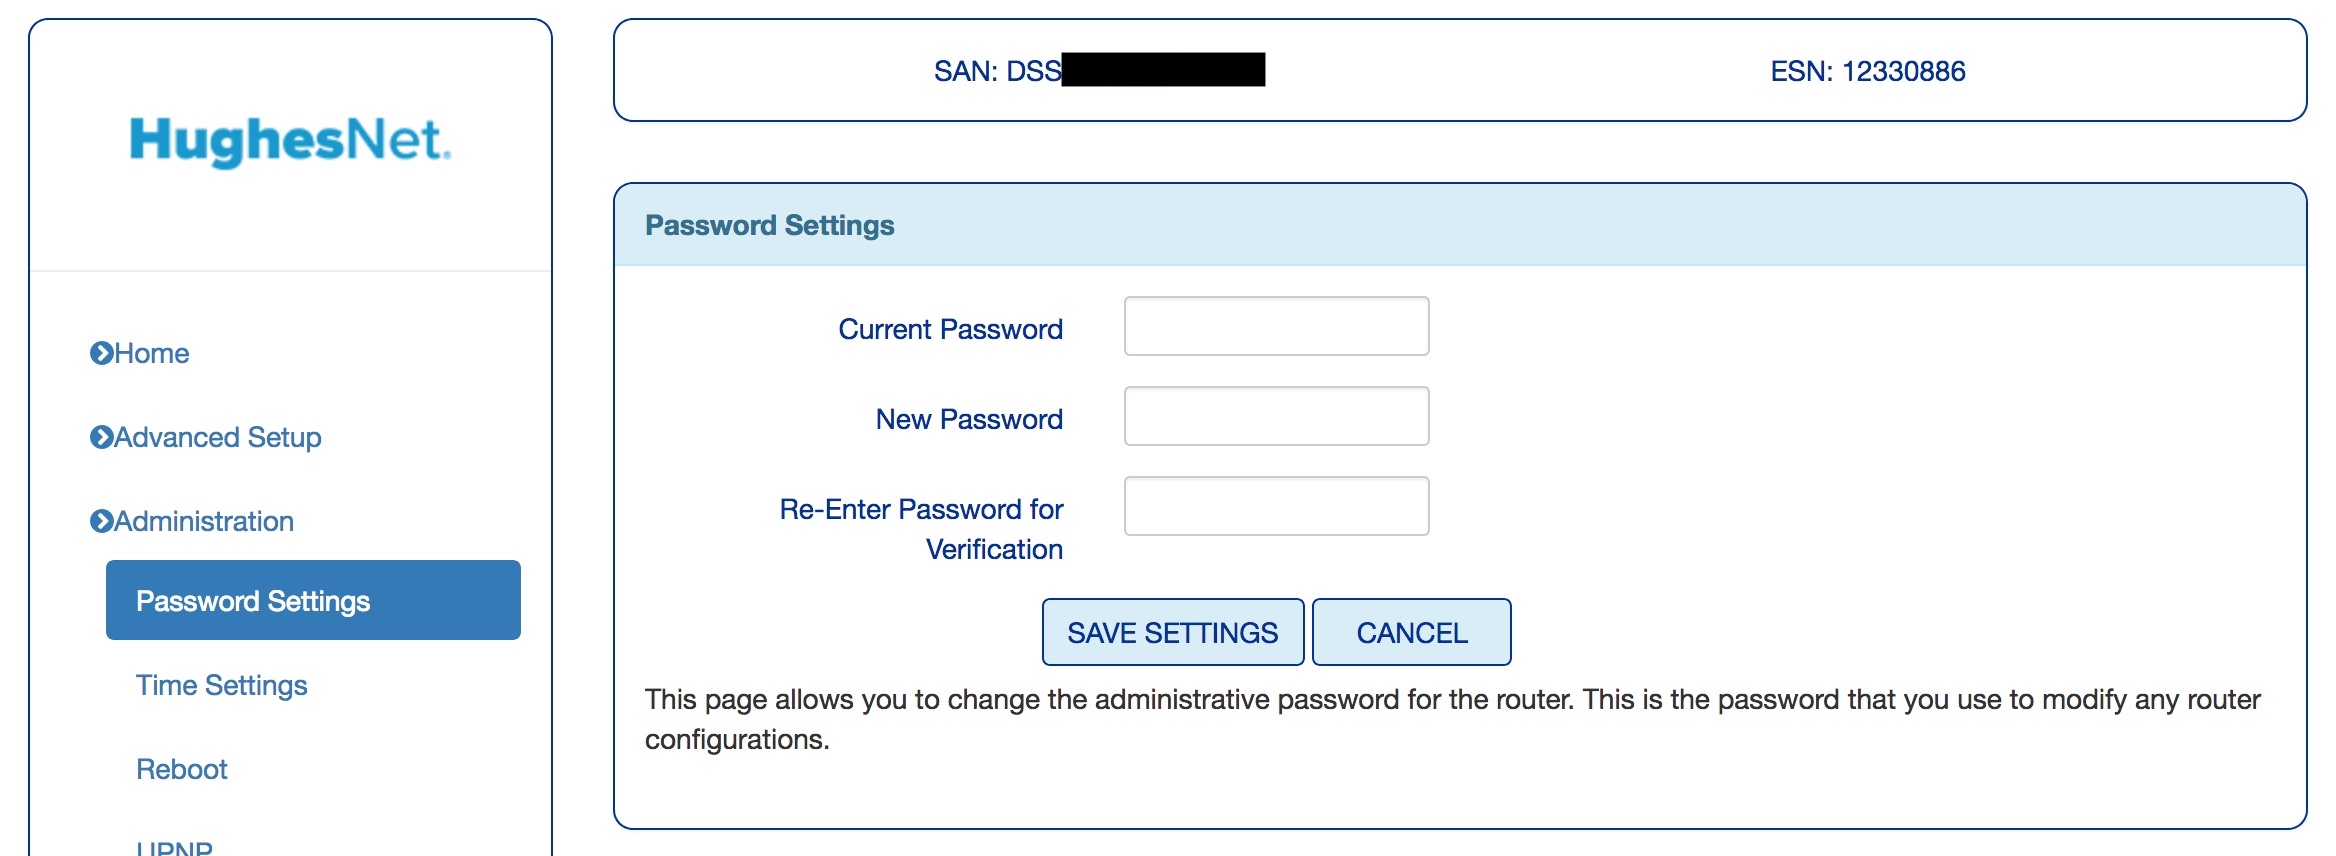The height and width of the screenshot is (856, 2336).
Task: Collapse Administration using its arrow icon
Action: [101, 521]
